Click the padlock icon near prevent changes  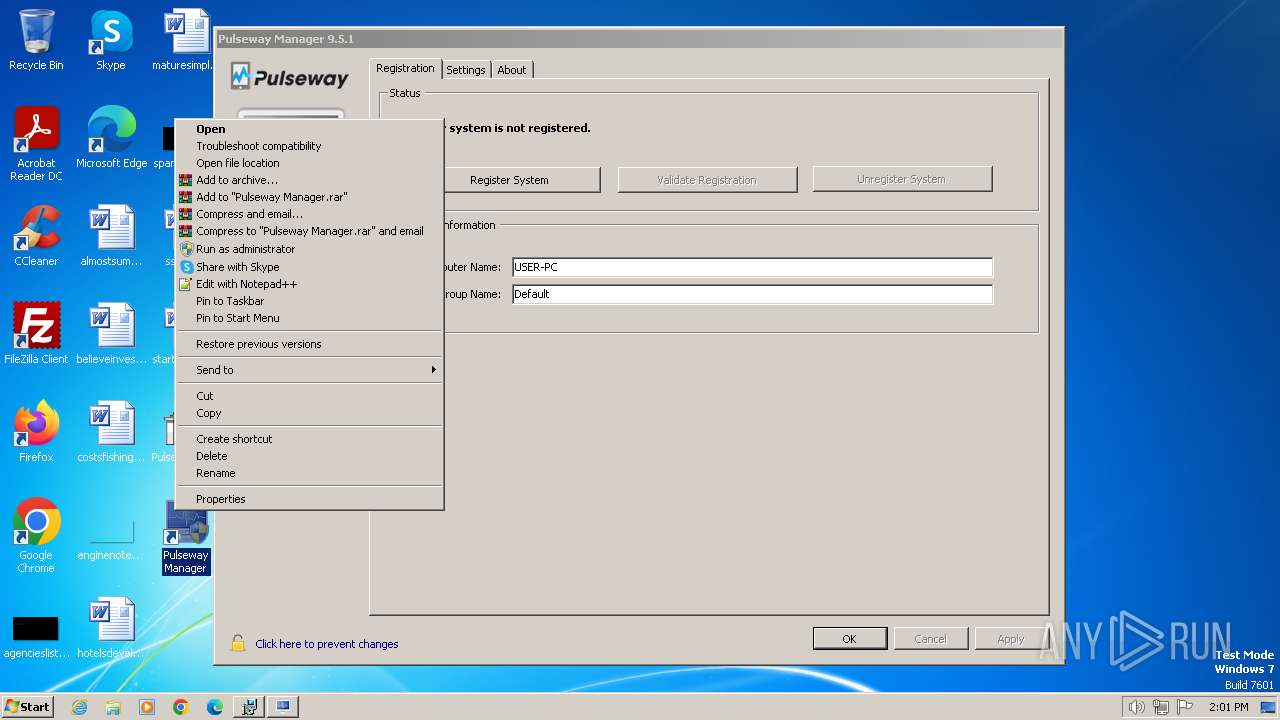click(237, 643)
